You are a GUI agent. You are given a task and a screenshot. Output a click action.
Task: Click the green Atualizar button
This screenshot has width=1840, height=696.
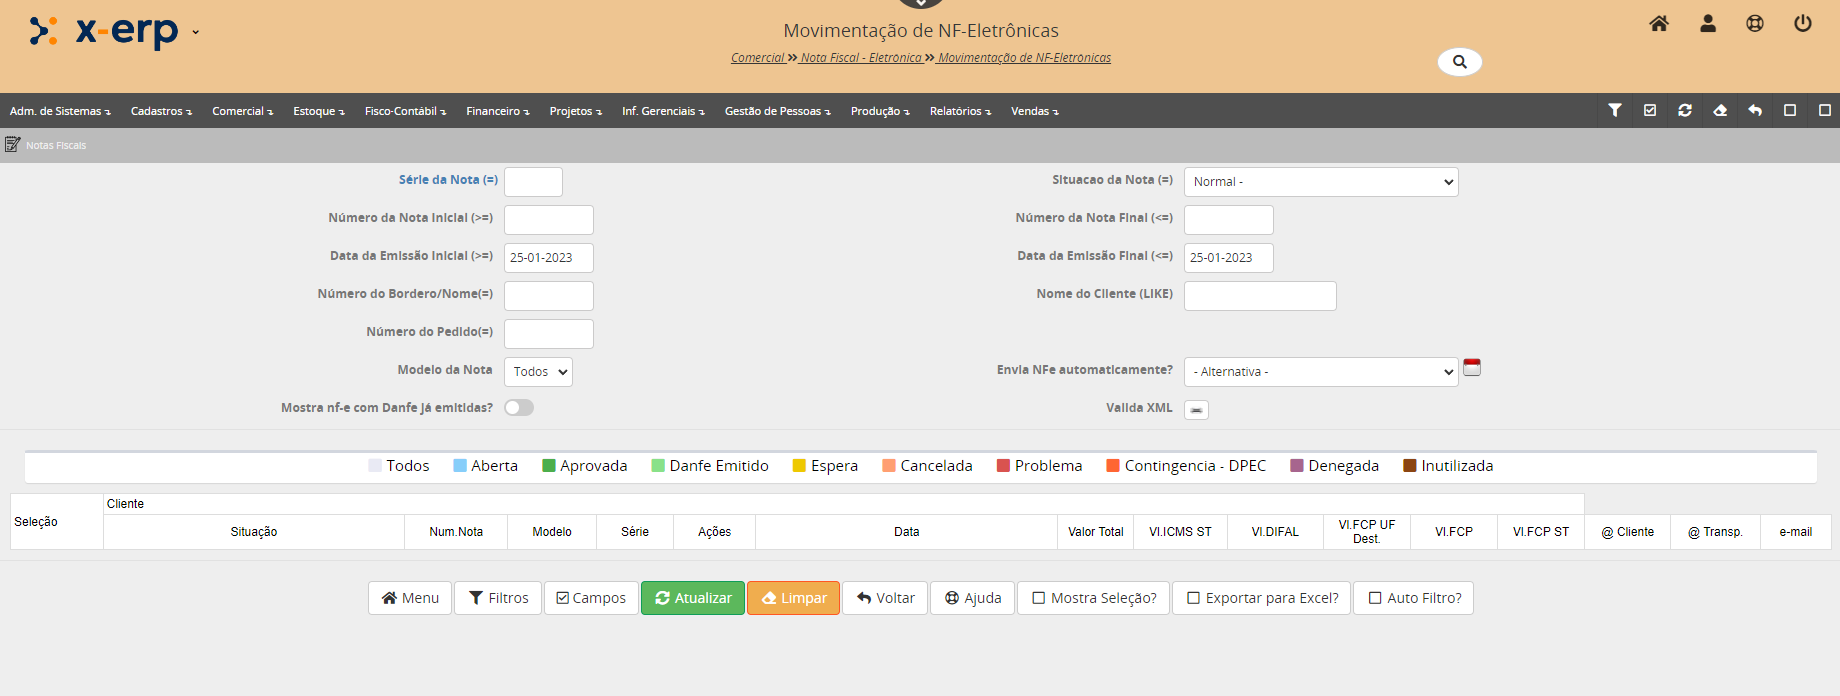693,598
